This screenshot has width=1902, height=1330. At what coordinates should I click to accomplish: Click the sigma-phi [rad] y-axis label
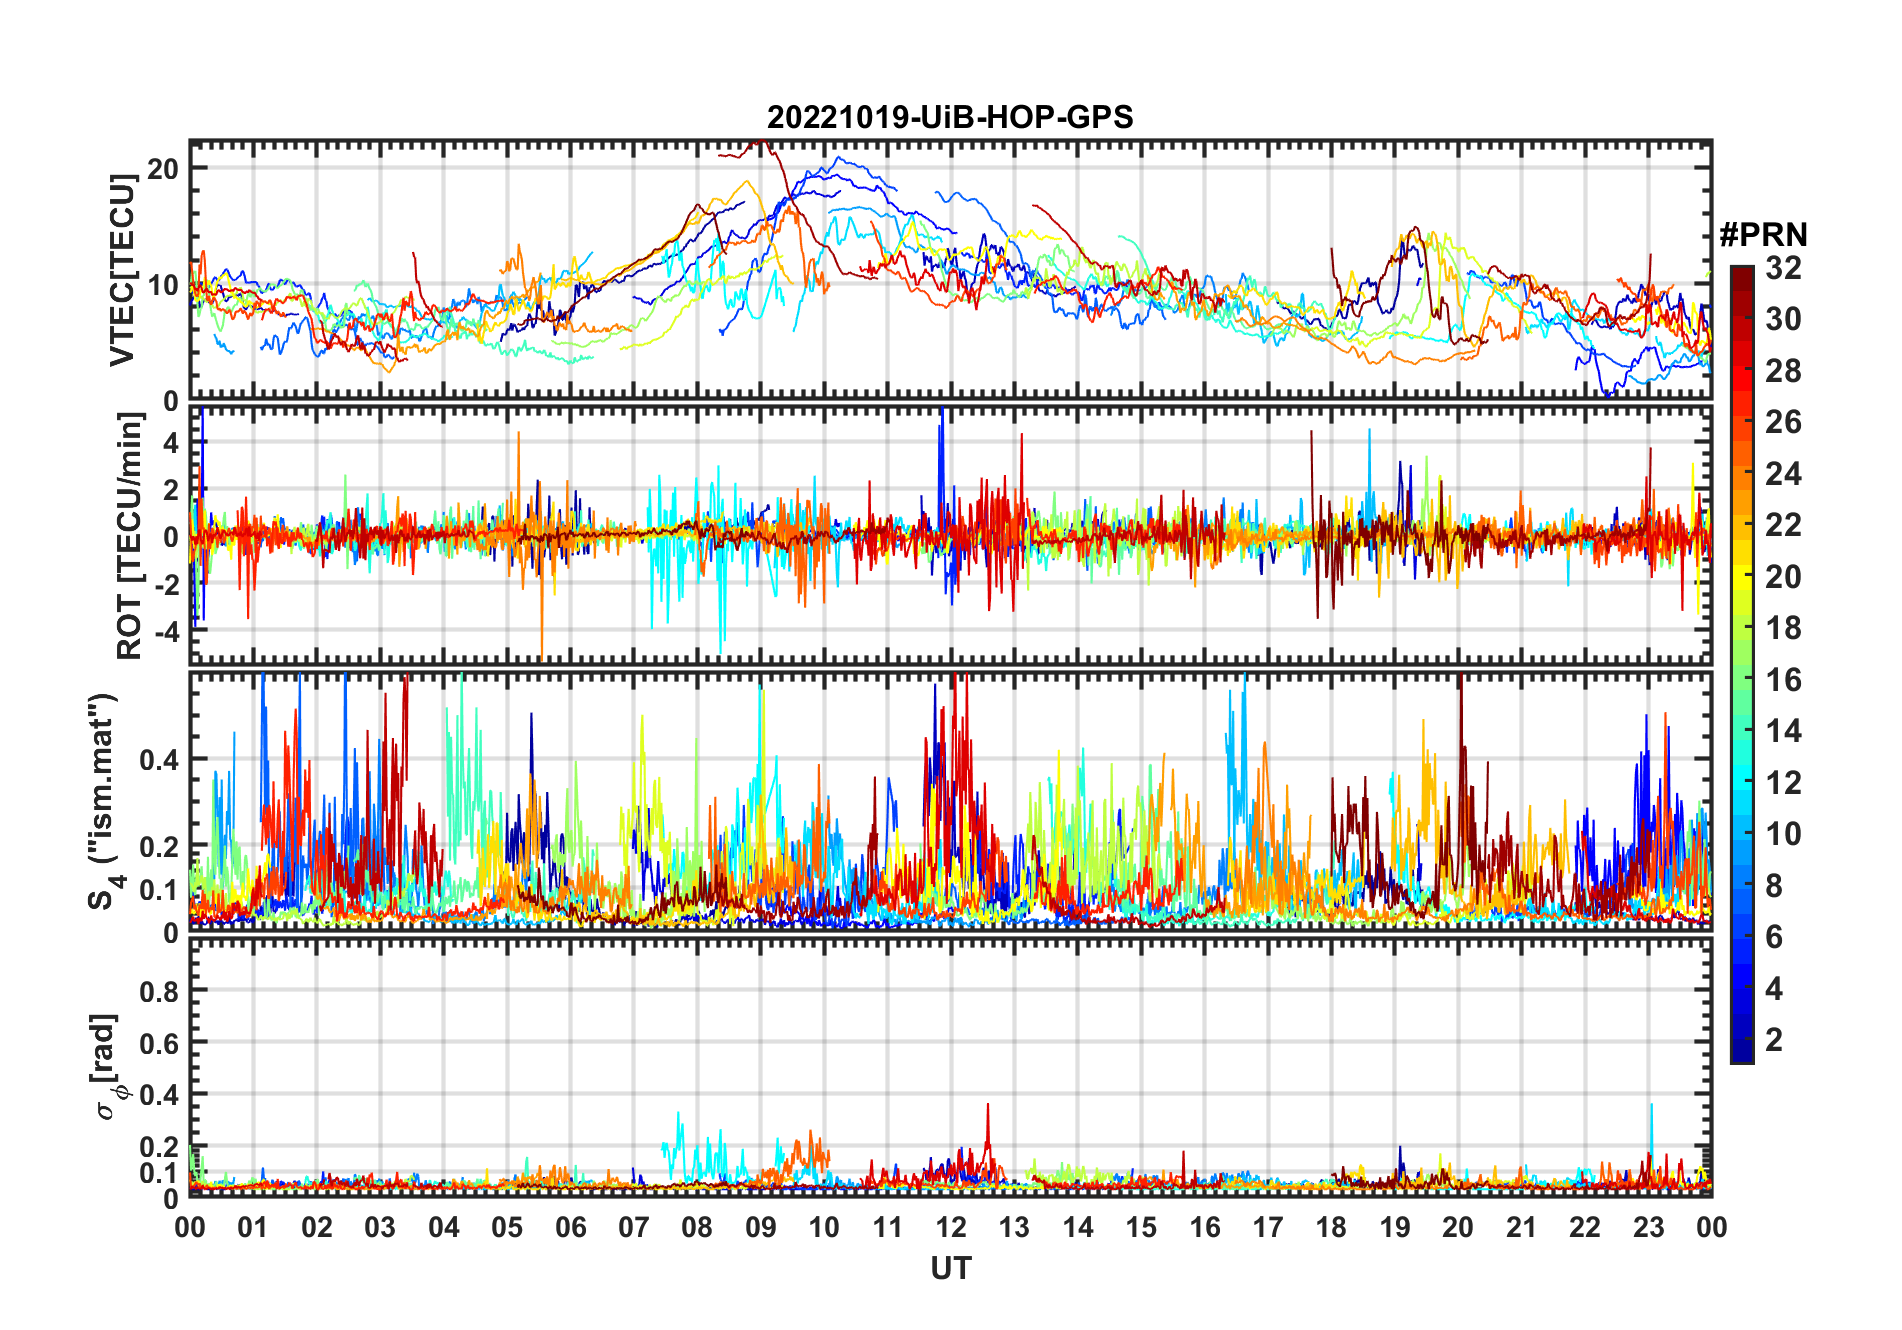pyautogui.click(x=107, y=1066)
